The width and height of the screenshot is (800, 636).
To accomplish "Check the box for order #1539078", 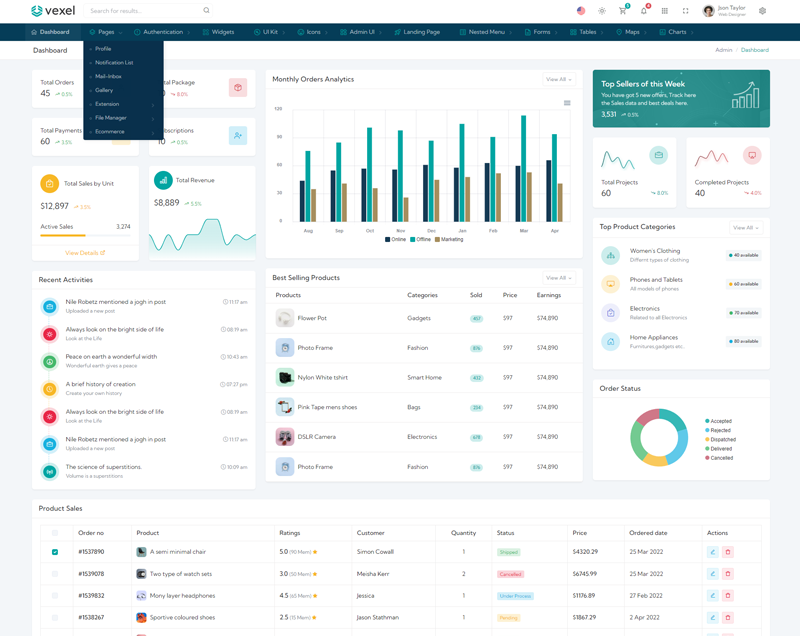I will coord(55,574).
